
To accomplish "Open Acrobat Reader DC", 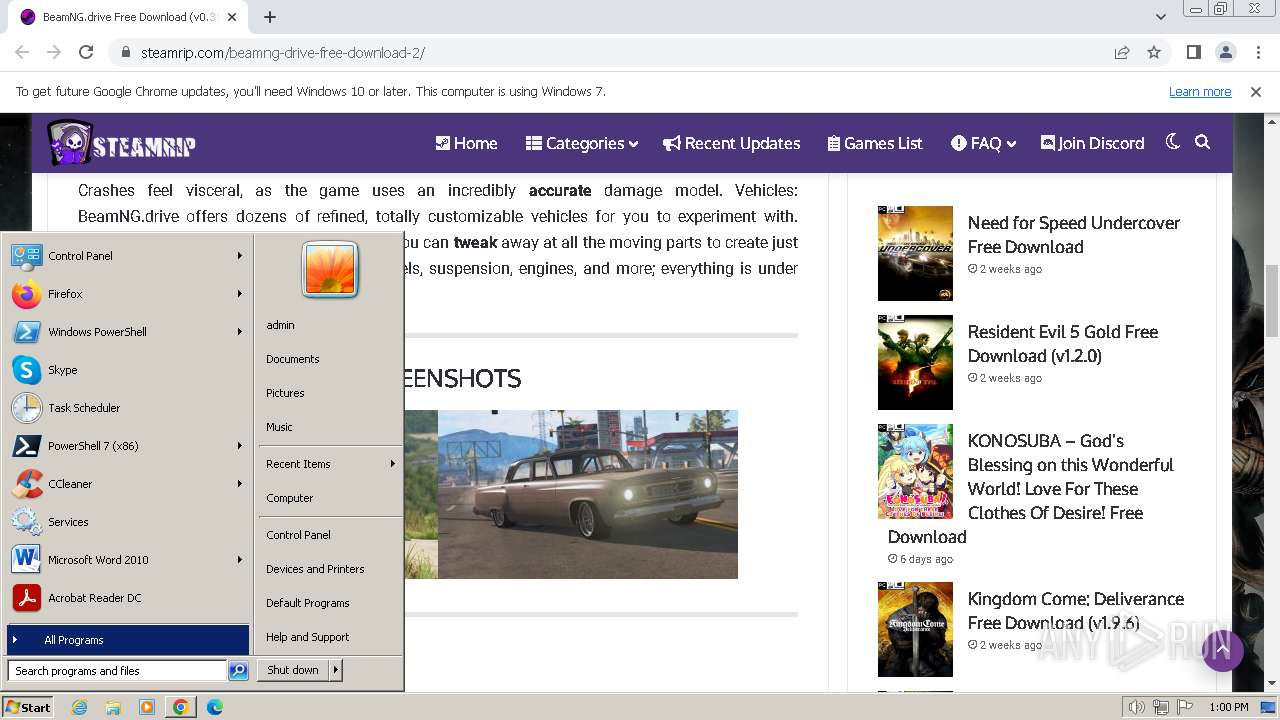I will click(x=26, y=598).
